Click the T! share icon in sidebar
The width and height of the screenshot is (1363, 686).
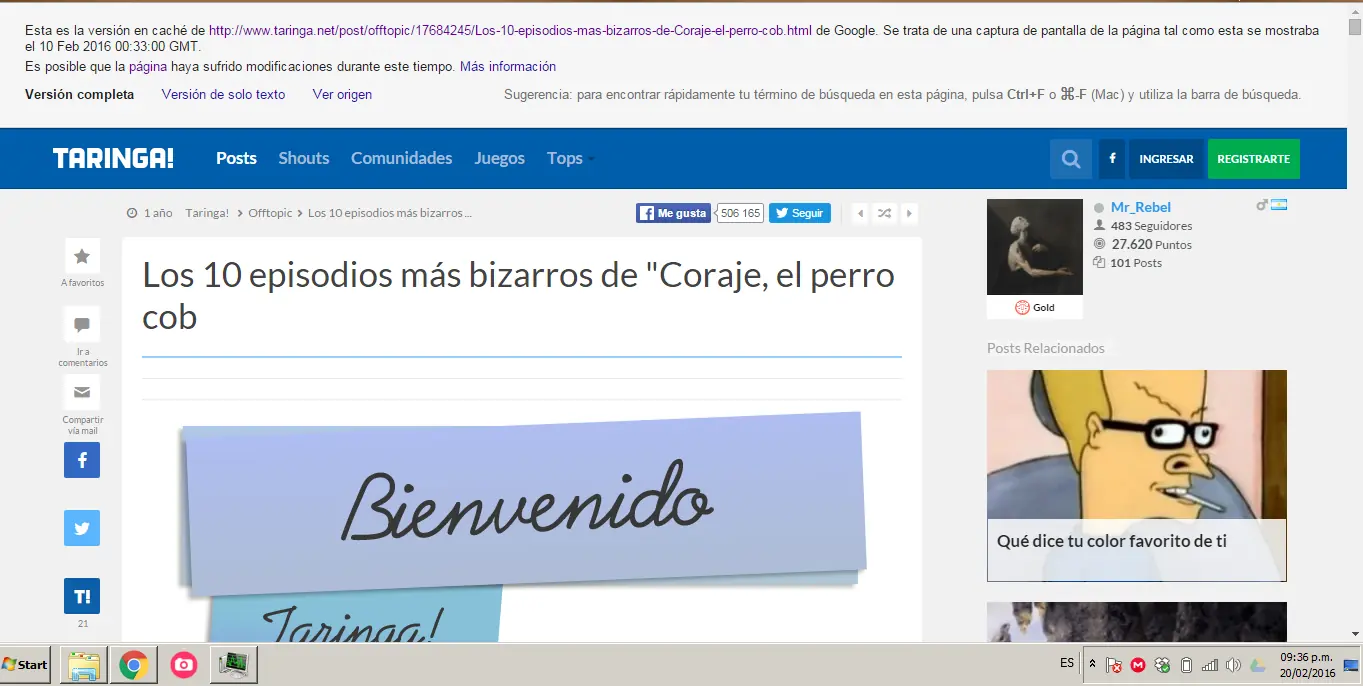click(82, 596)
